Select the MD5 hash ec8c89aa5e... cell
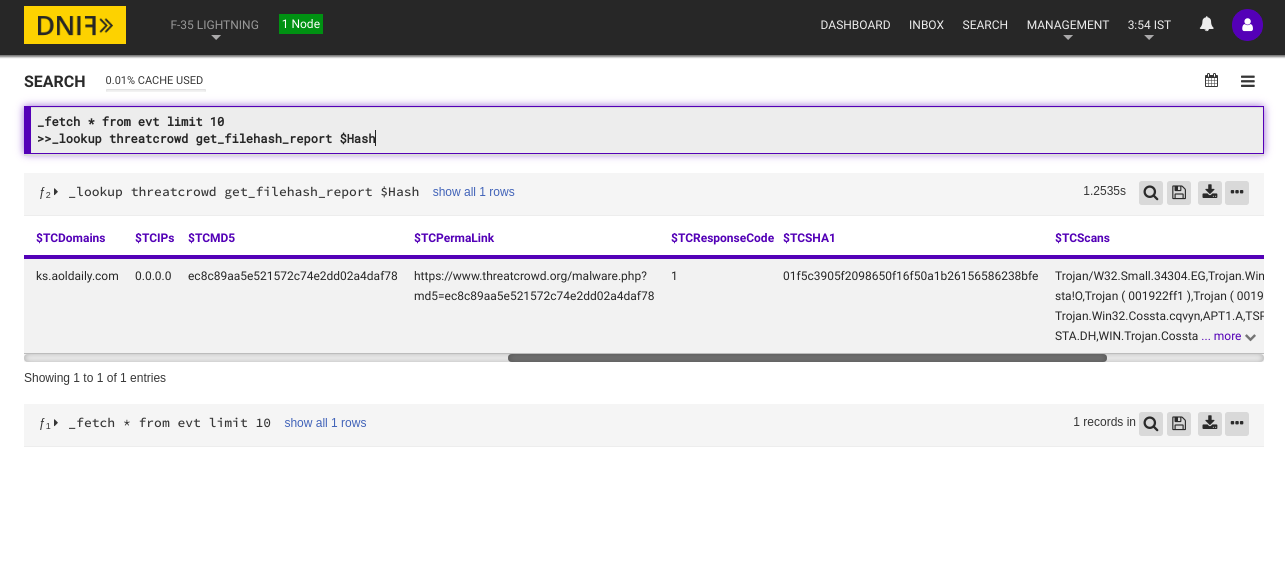 pos(293,276)
